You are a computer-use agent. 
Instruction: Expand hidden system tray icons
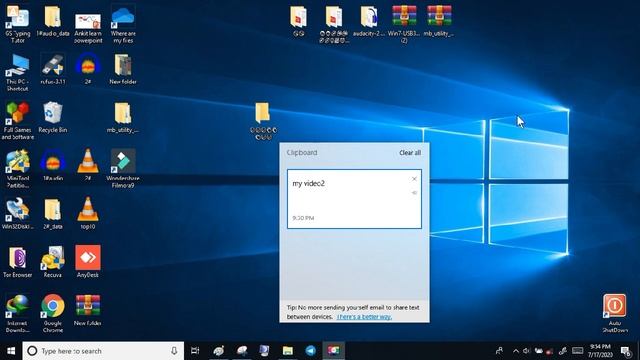point(516,351)
